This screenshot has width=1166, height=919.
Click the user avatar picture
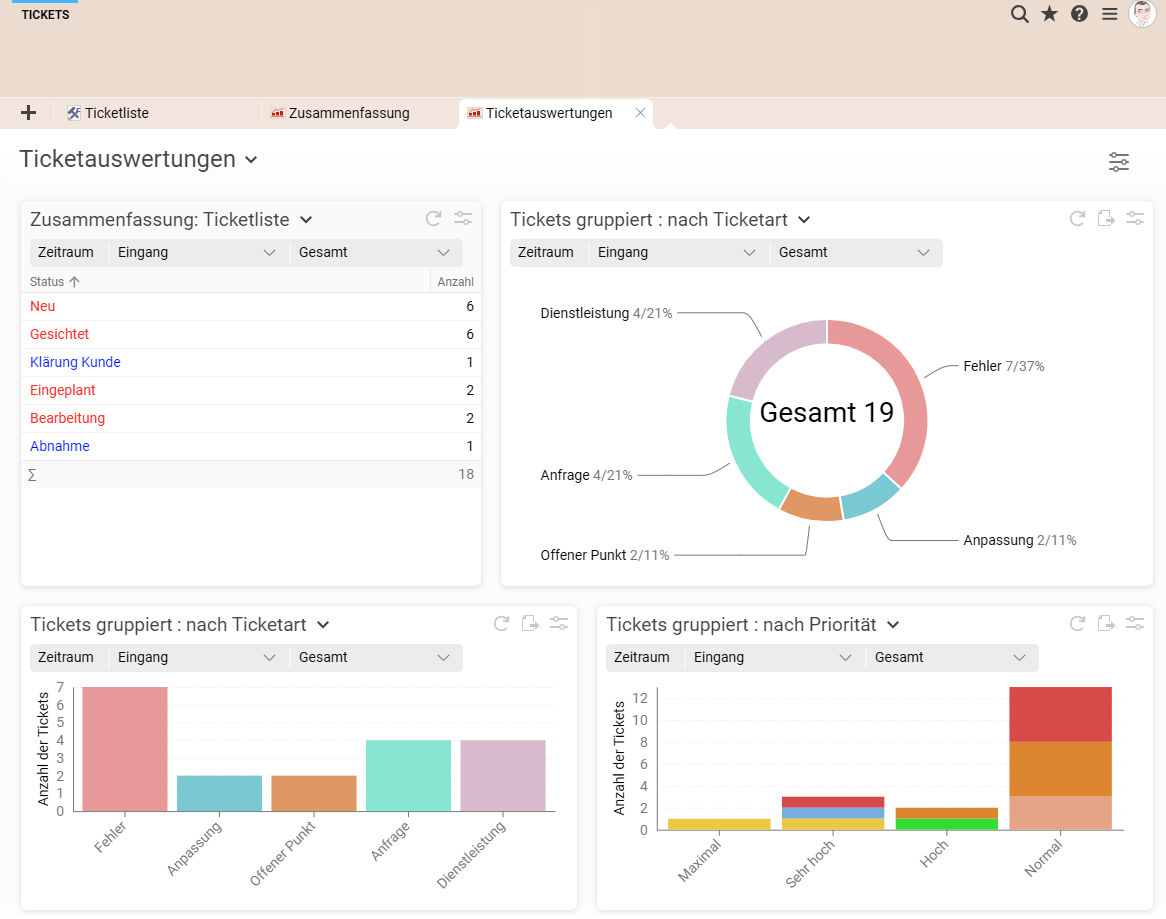click(1142, 14)
